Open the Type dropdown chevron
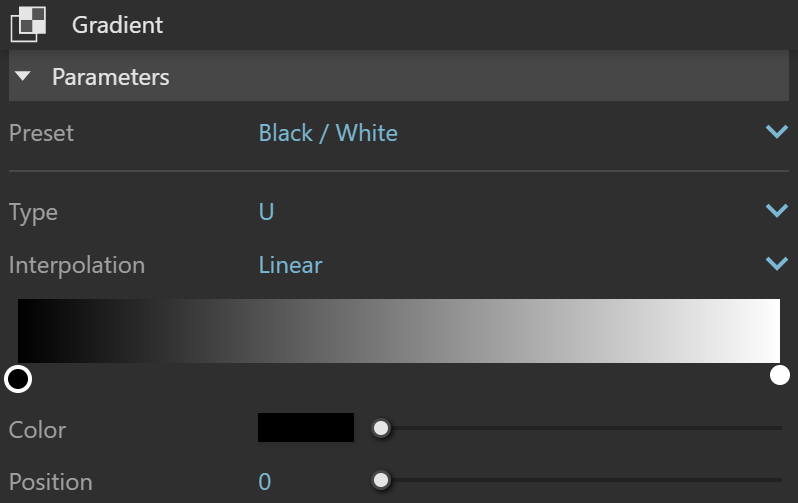The height and width of the screenshot is (503, 798). coord(777,210)
